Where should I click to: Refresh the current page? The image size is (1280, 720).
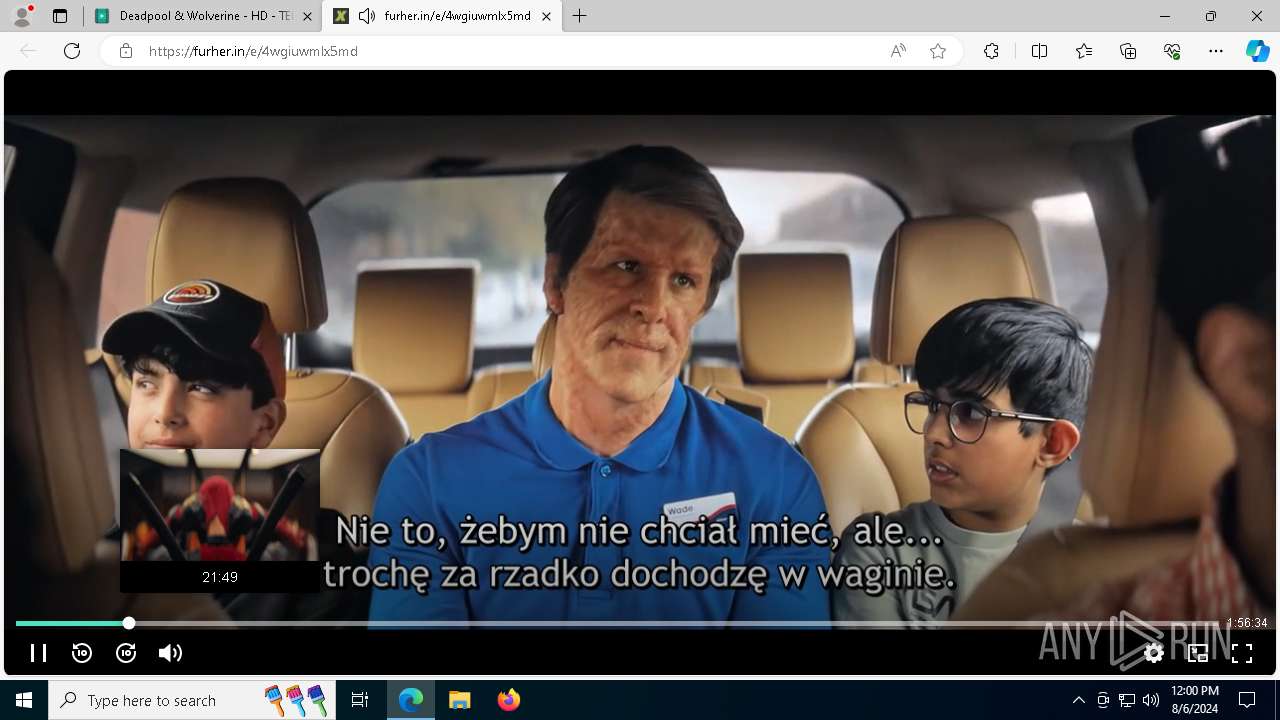72,51
